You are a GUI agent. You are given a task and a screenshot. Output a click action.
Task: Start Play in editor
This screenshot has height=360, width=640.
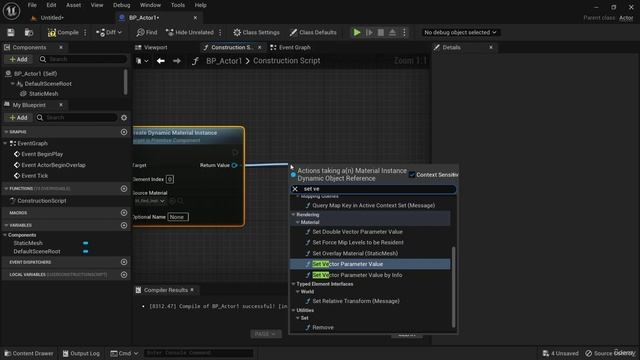tap(357, 32)
